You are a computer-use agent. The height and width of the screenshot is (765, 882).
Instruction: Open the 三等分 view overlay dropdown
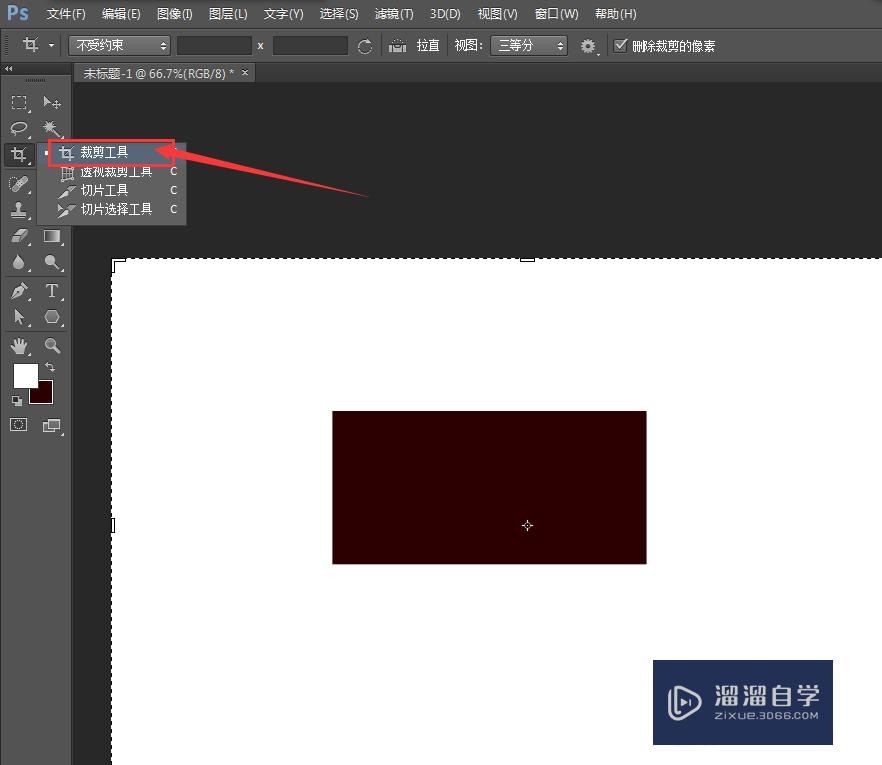point(529,46)
